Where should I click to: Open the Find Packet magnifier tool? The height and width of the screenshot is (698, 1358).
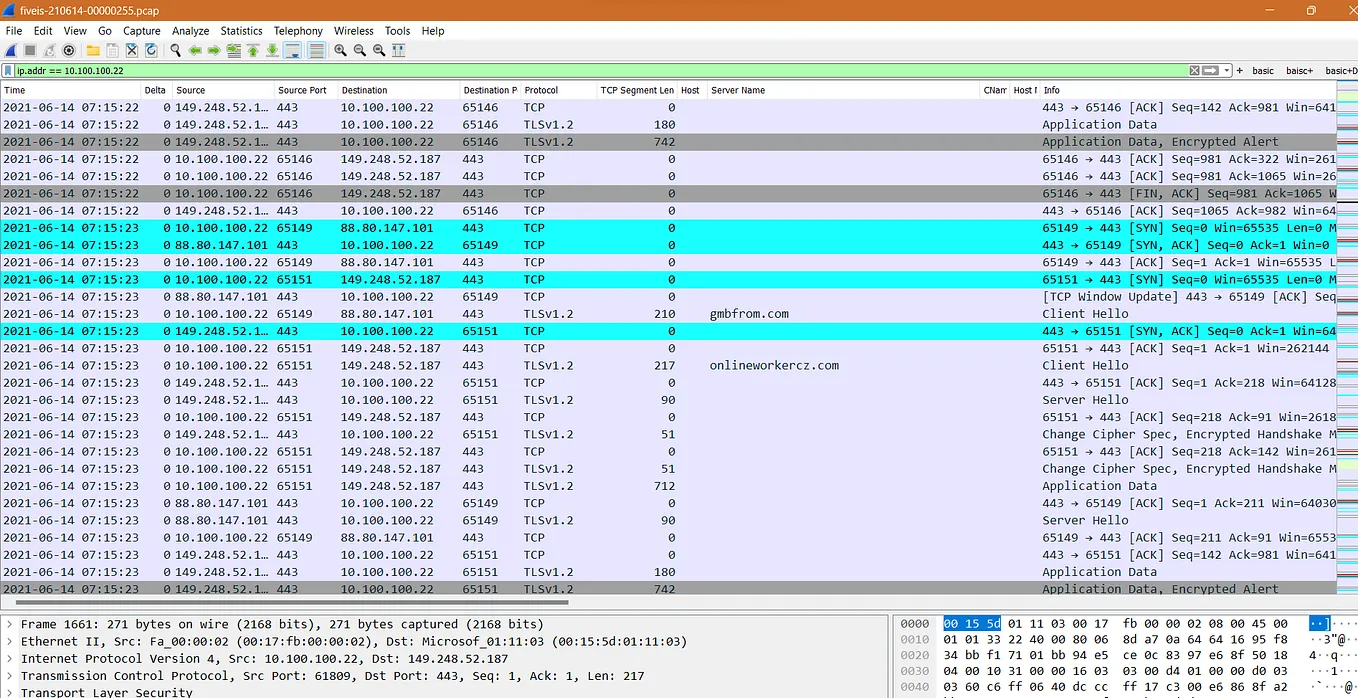[175, 50]
